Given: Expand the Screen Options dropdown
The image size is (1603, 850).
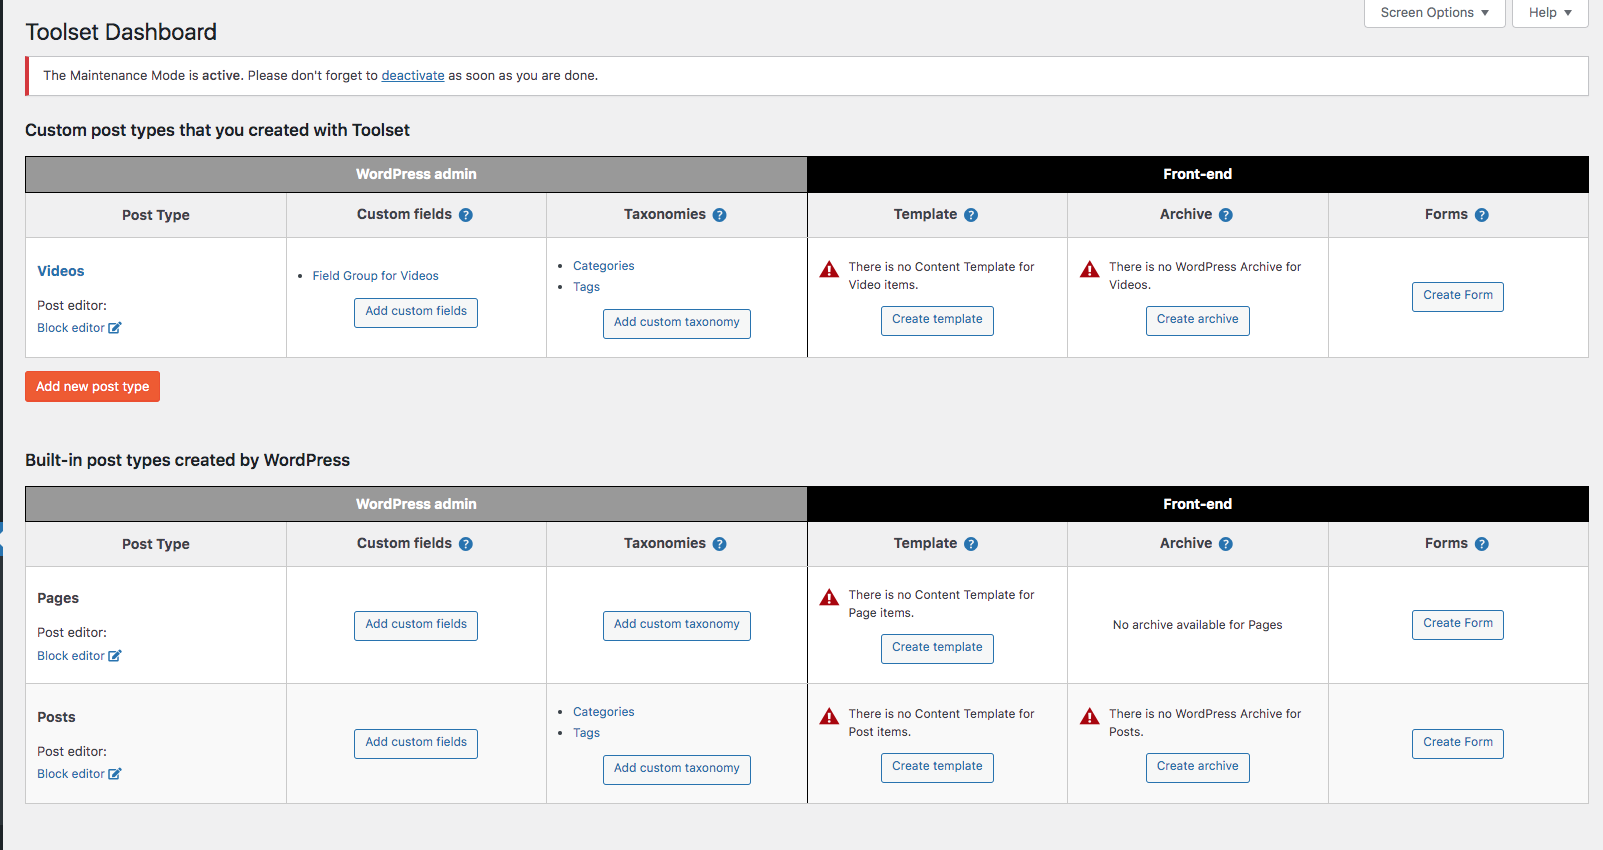Looking at the screenshot, I should [x=1434, y=13].
